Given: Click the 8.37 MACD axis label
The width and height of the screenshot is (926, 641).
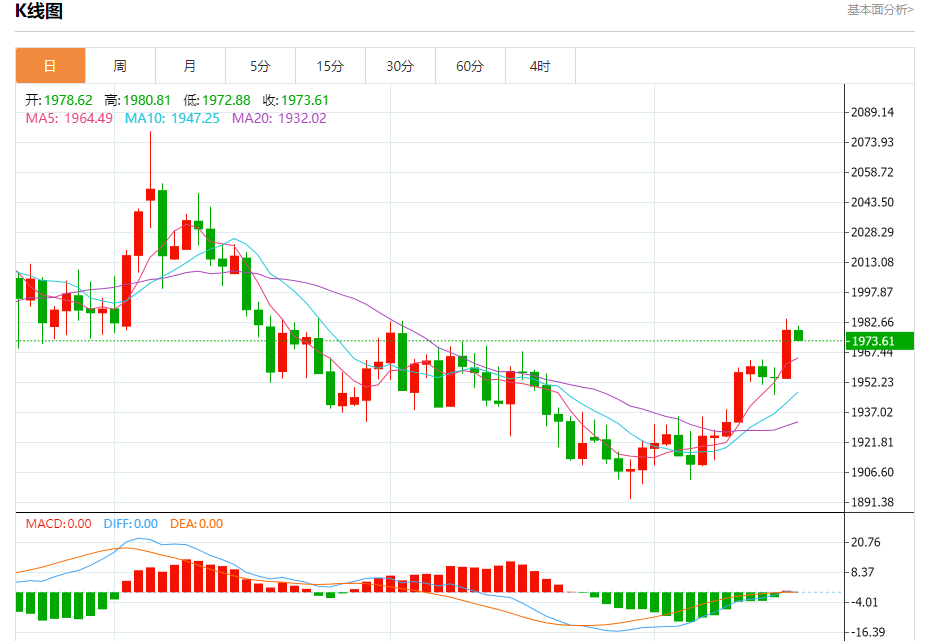Looking at the screenshot, I should tap(862, 572).
